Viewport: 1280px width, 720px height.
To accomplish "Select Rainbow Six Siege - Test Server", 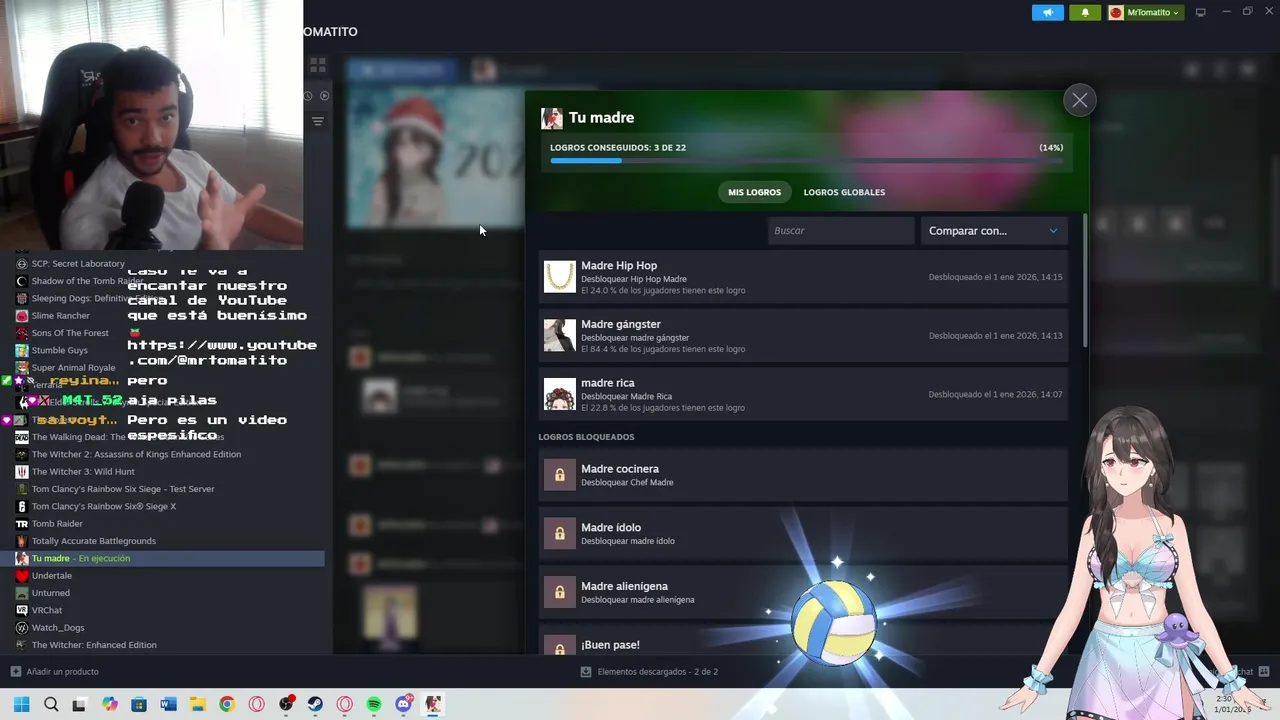I will coord(123,489).
